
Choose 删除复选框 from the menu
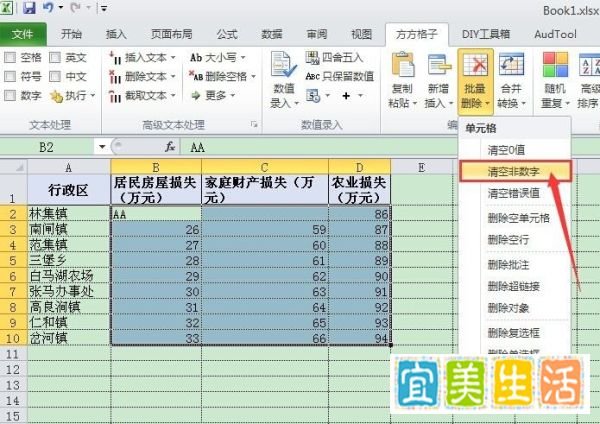click(x=515, y=333)
